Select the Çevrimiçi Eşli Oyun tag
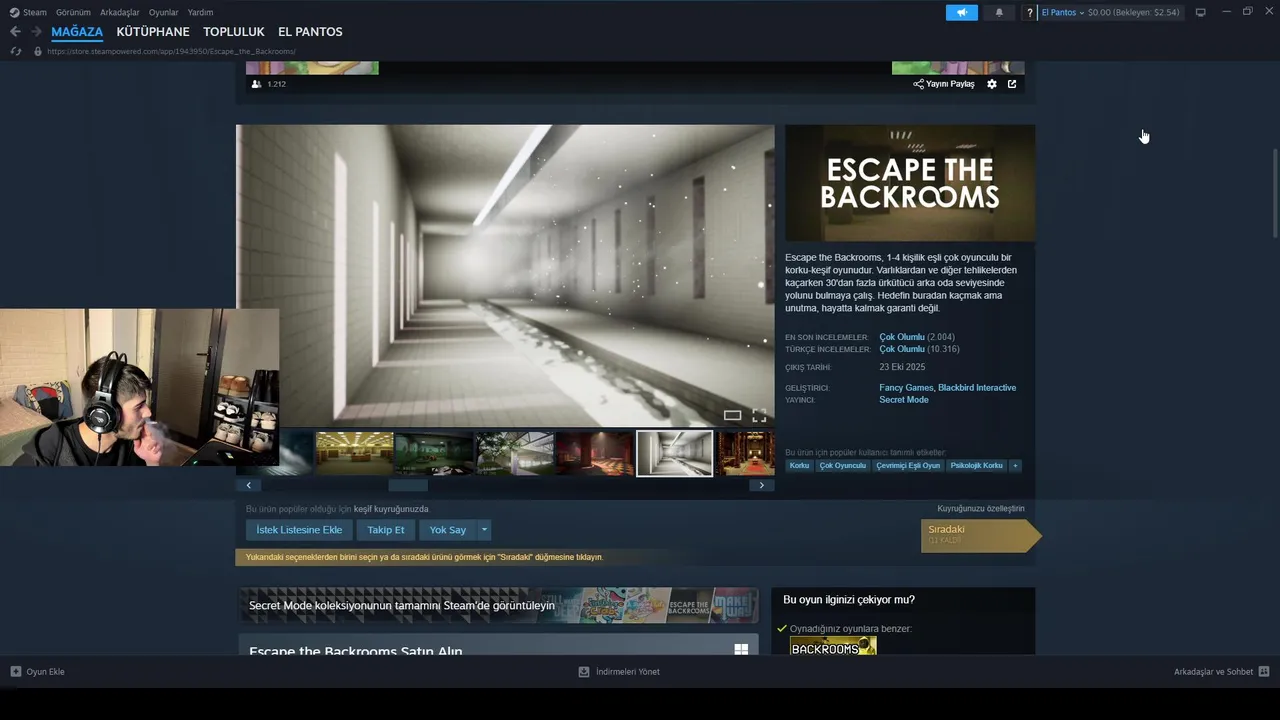Image resolution: width=1280 pixels, height=720 pixels. (908, 465)
